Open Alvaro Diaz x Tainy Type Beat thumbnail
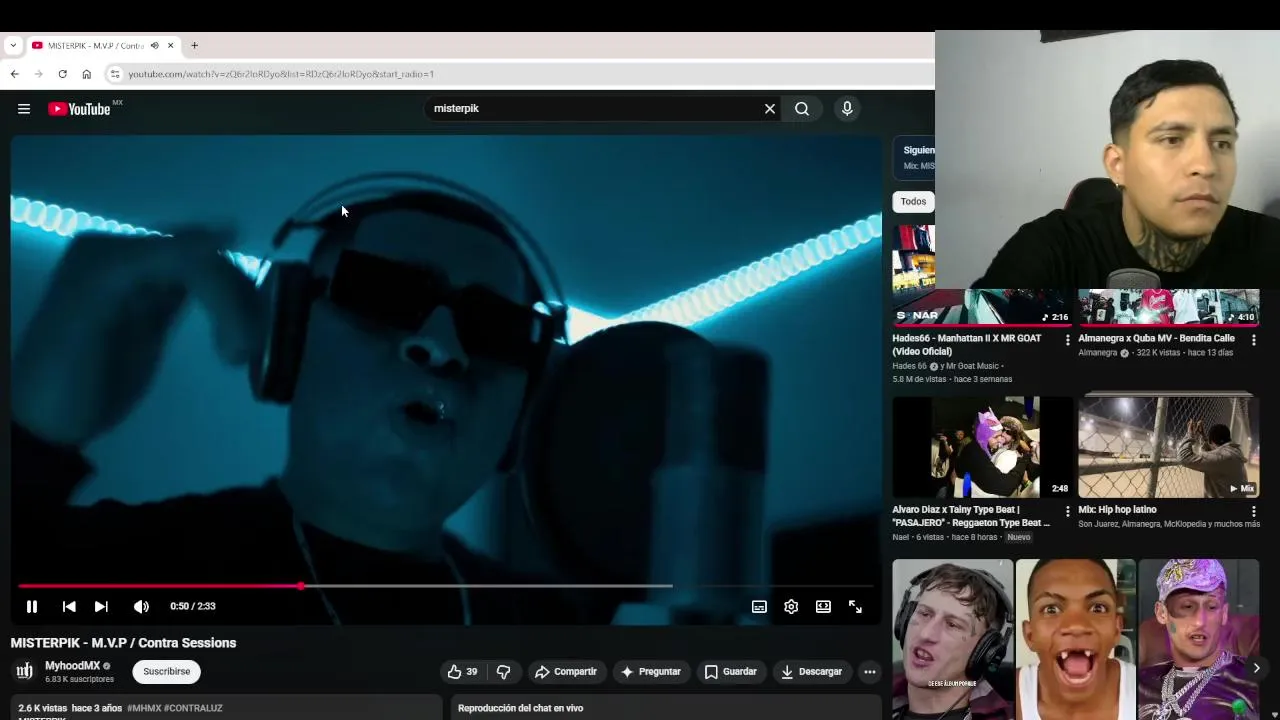1280x720 pixels. click(982, 447)
